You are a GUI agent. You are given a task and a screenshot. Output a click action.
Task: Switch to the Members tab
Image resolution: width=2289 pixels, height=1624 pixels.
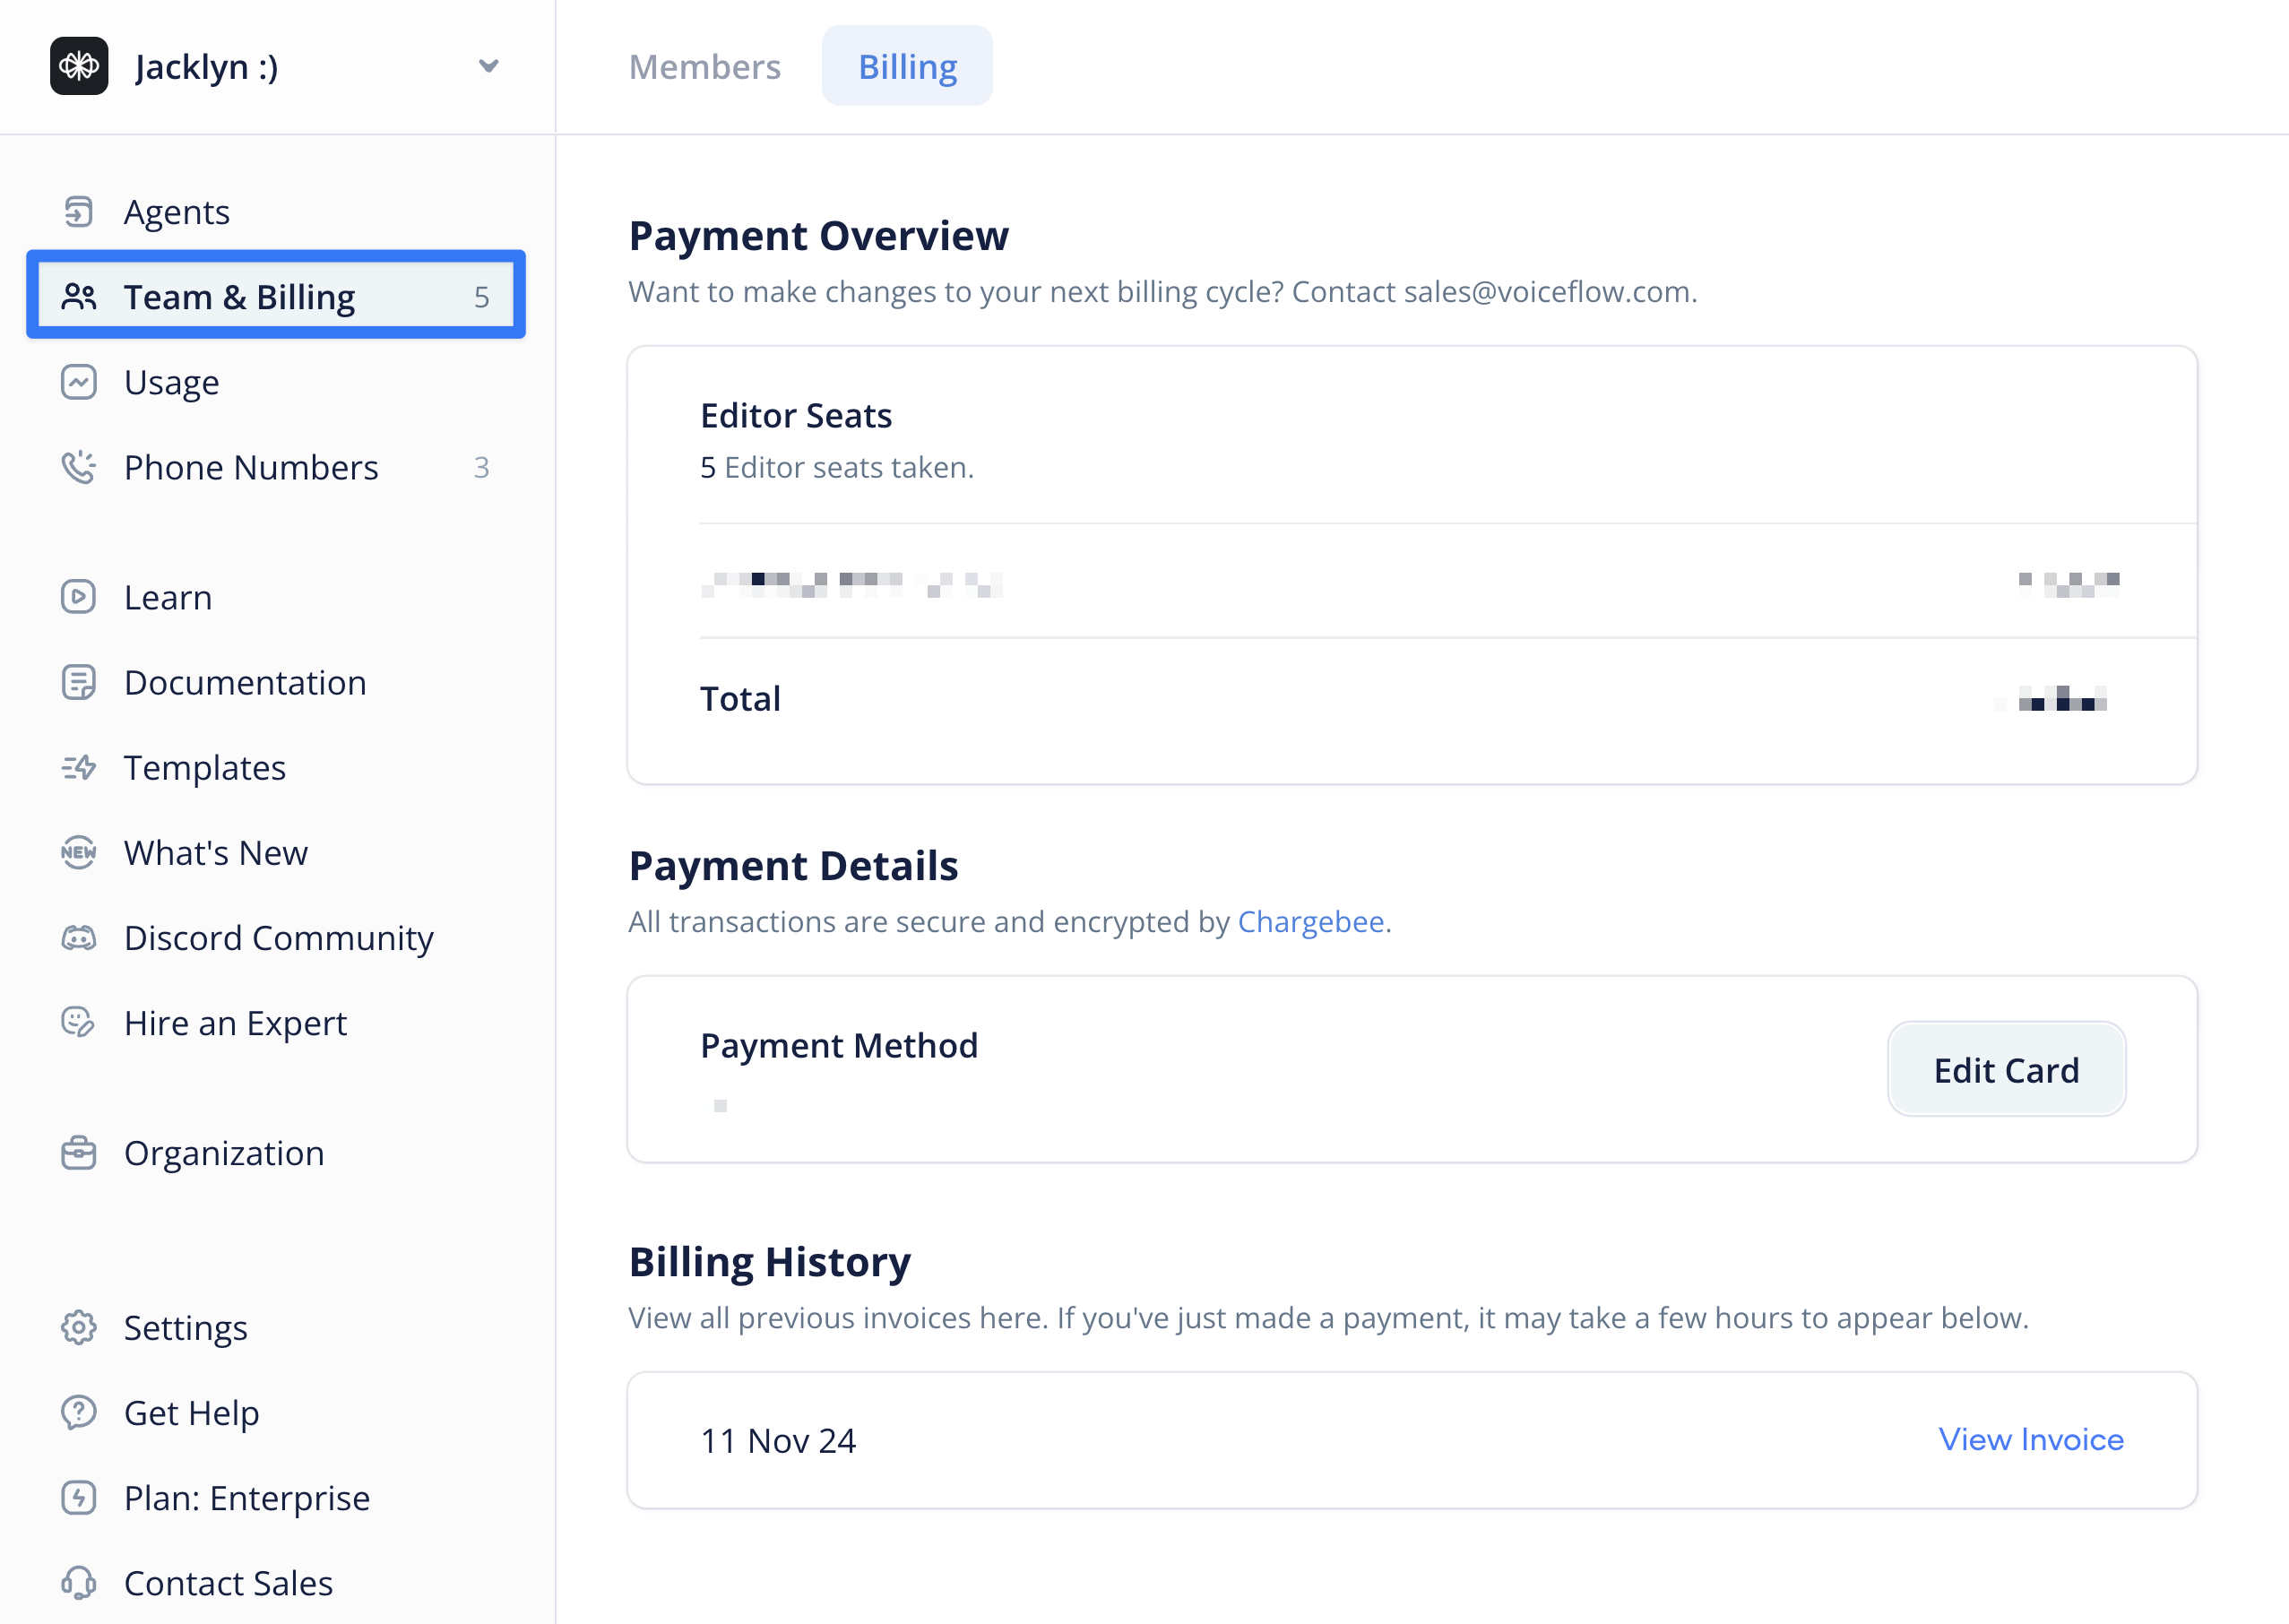point(704,66)
